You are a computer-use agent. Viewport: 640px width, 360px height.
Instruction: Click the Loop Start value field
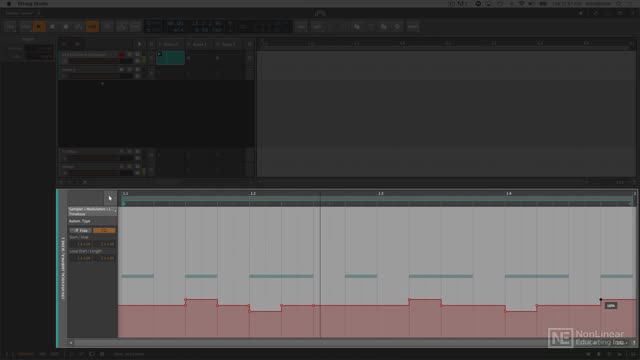coord(81,258)
